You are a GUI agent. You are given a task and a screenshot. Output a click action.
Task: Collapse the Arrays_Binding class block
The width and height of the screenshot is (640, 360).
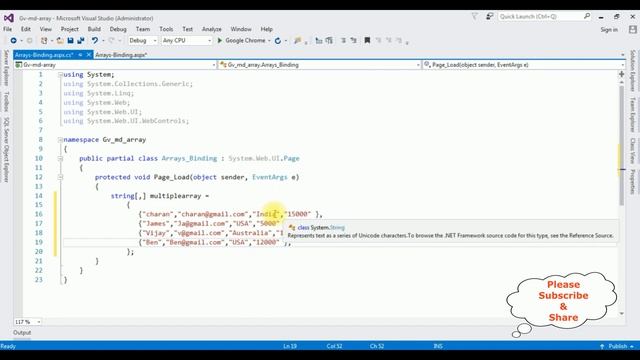60,158
